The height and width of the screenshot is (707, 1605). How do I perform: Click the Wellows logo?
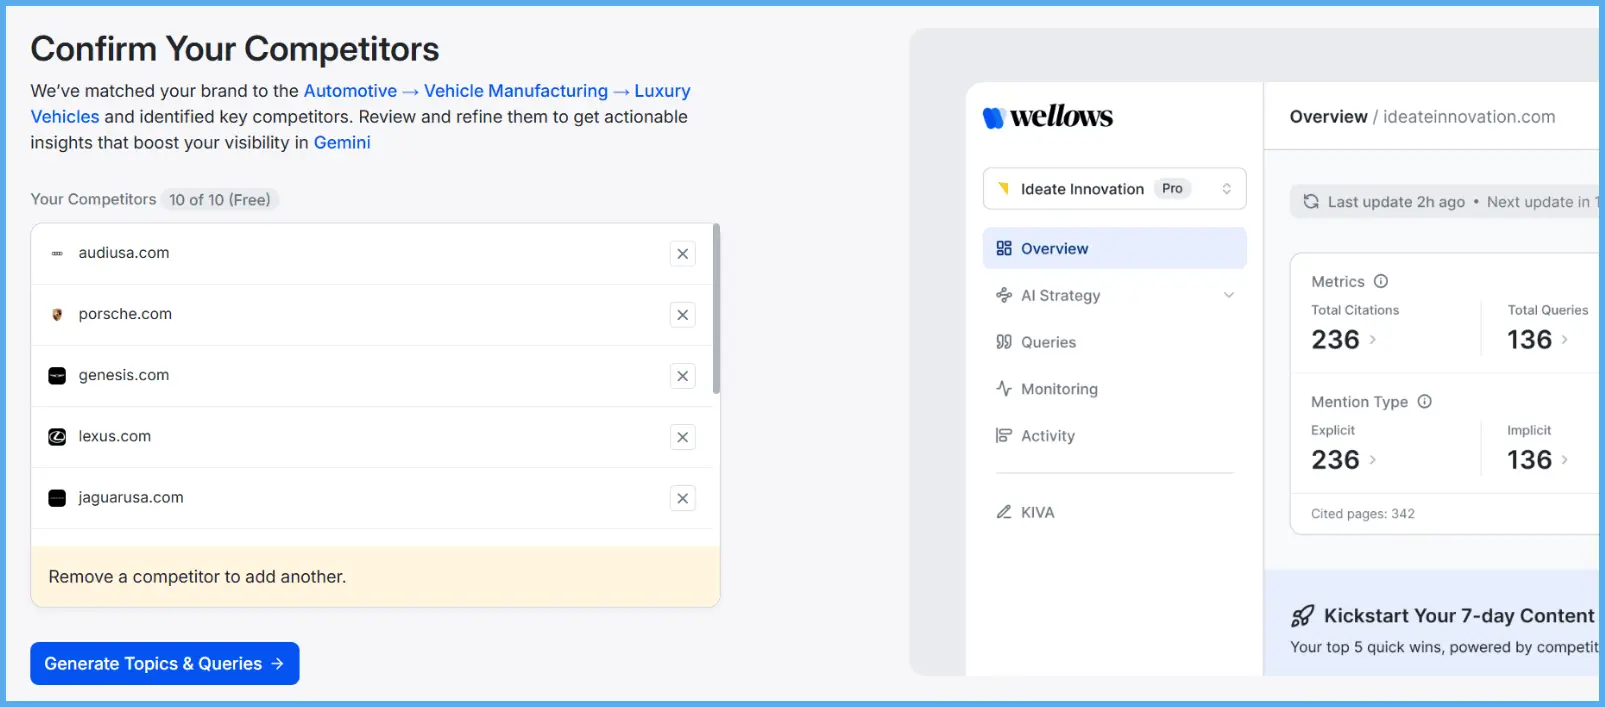pos(1047,117)
